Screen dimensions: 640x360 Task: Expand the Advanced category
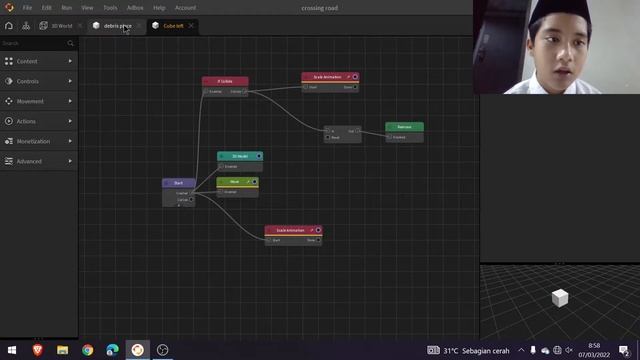coord(70,161)
